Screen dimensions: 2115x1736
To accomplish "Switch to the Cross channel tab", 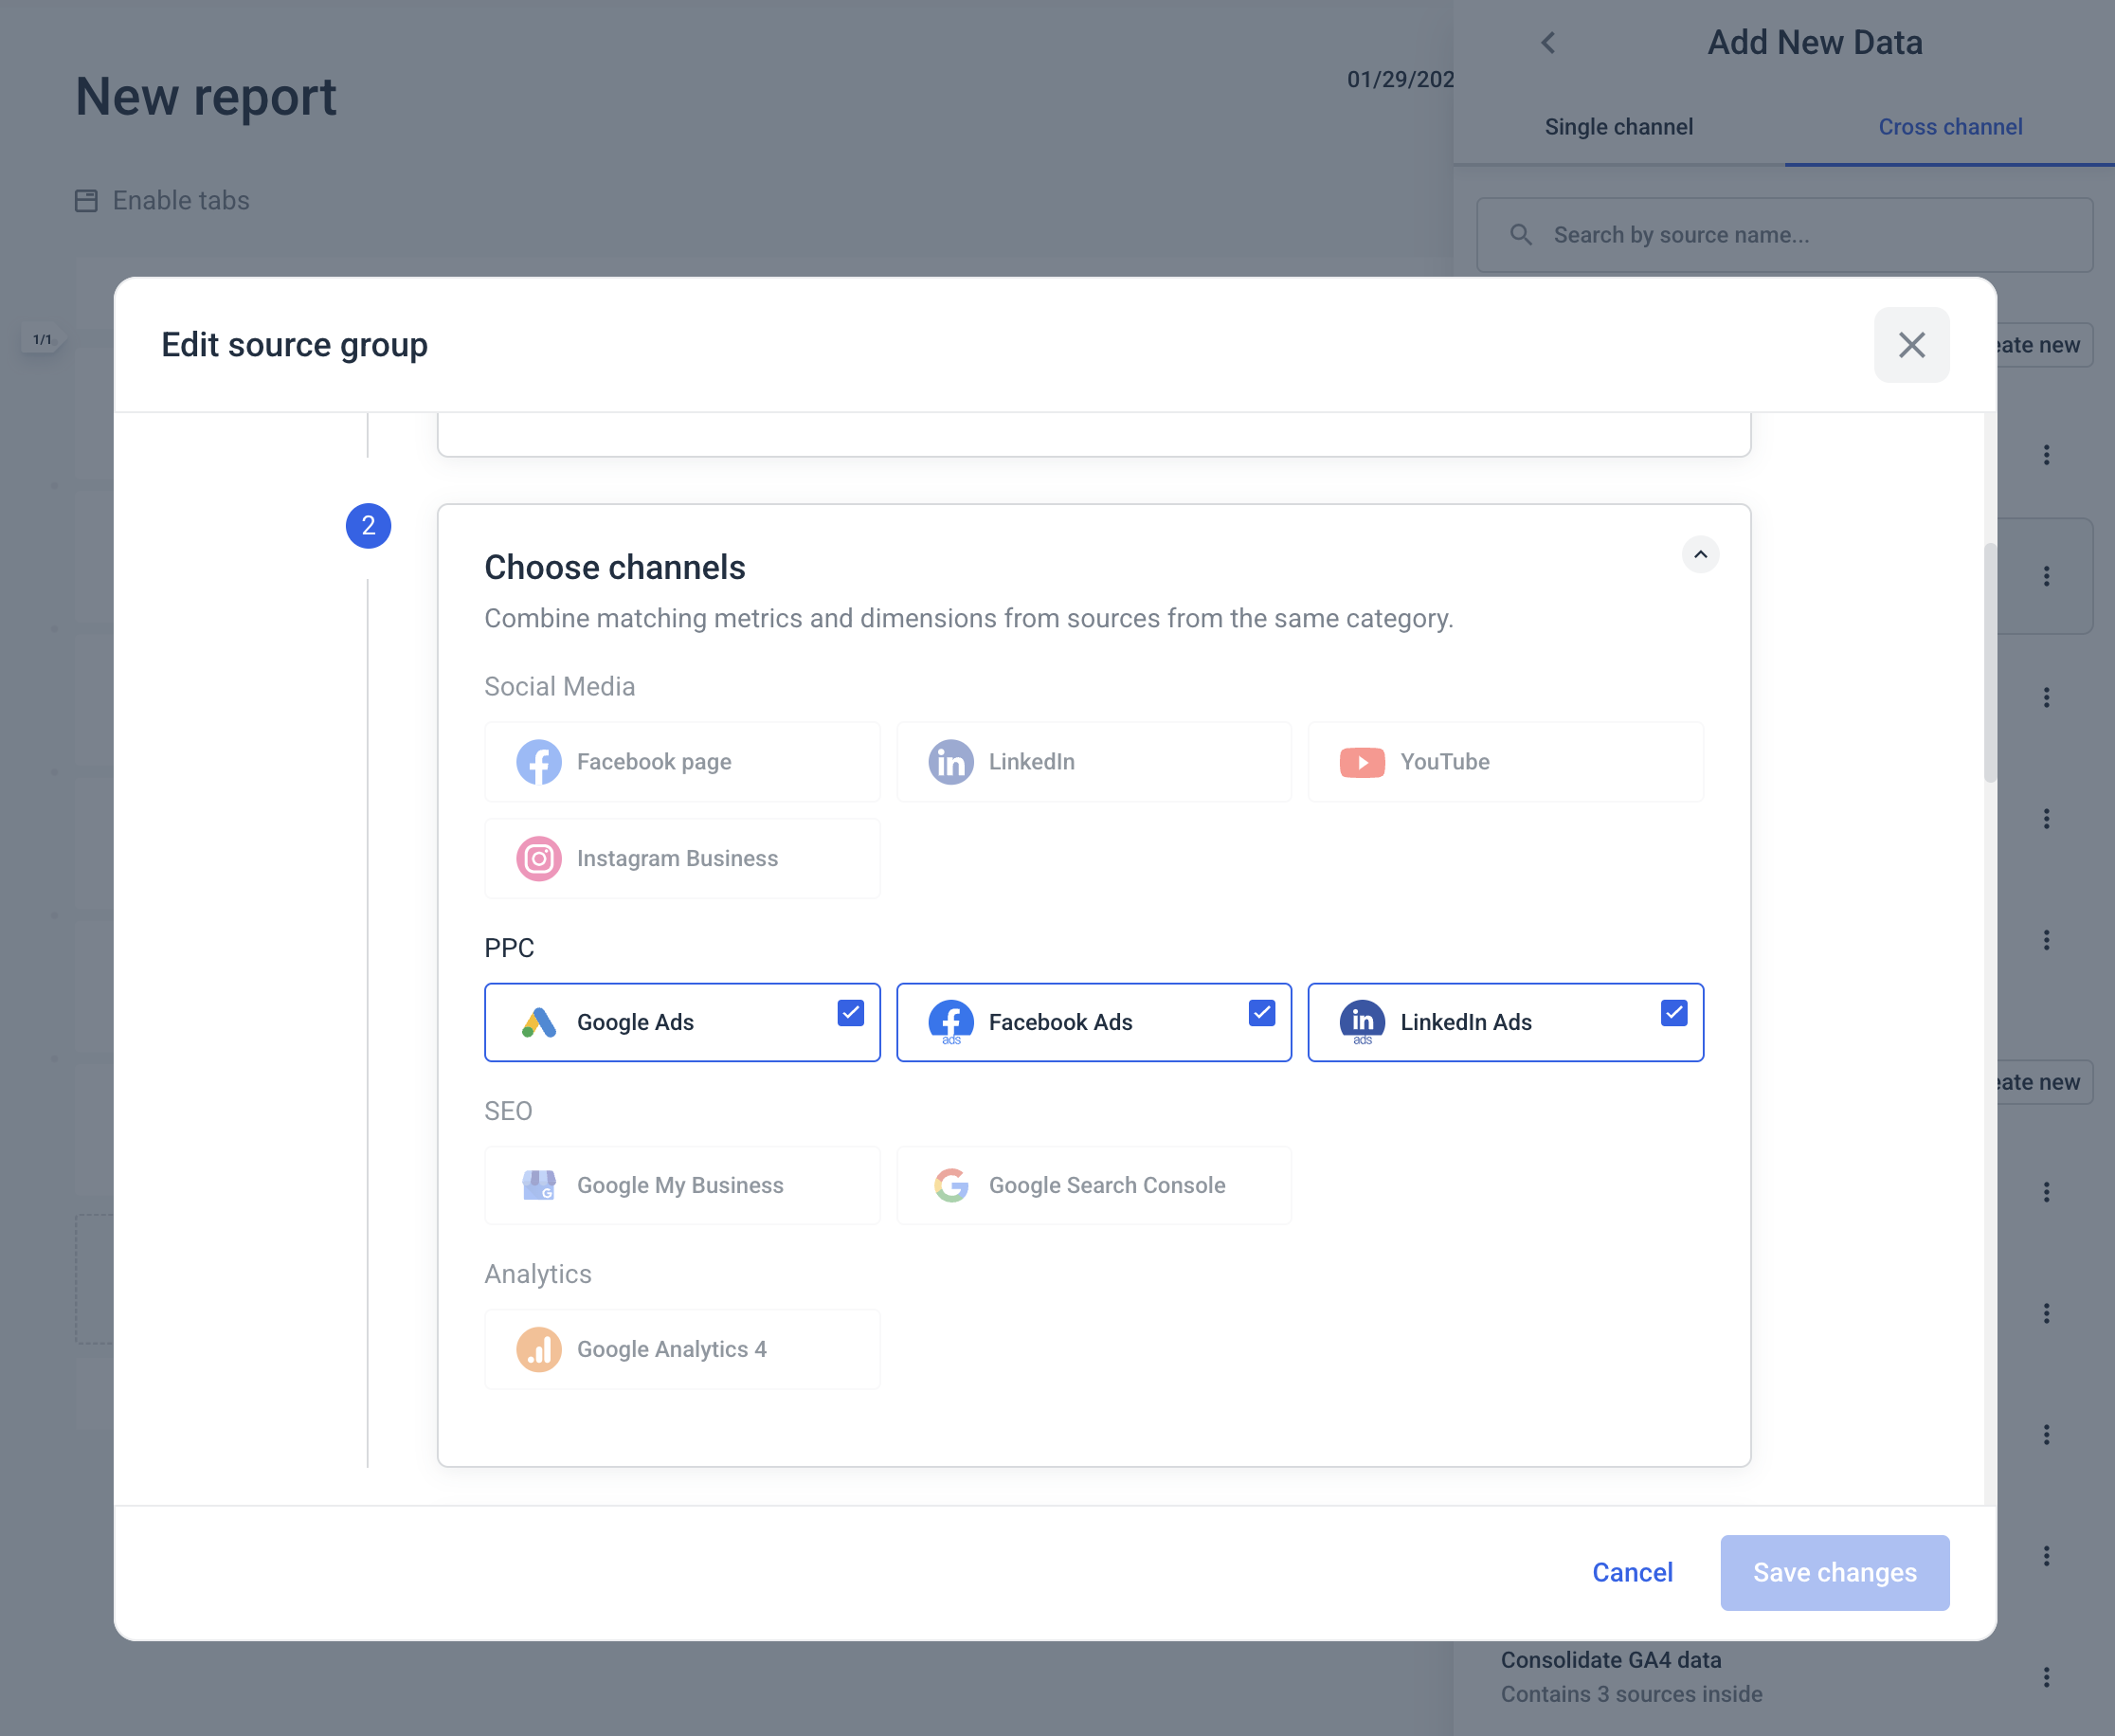I will coord(1949,127).
